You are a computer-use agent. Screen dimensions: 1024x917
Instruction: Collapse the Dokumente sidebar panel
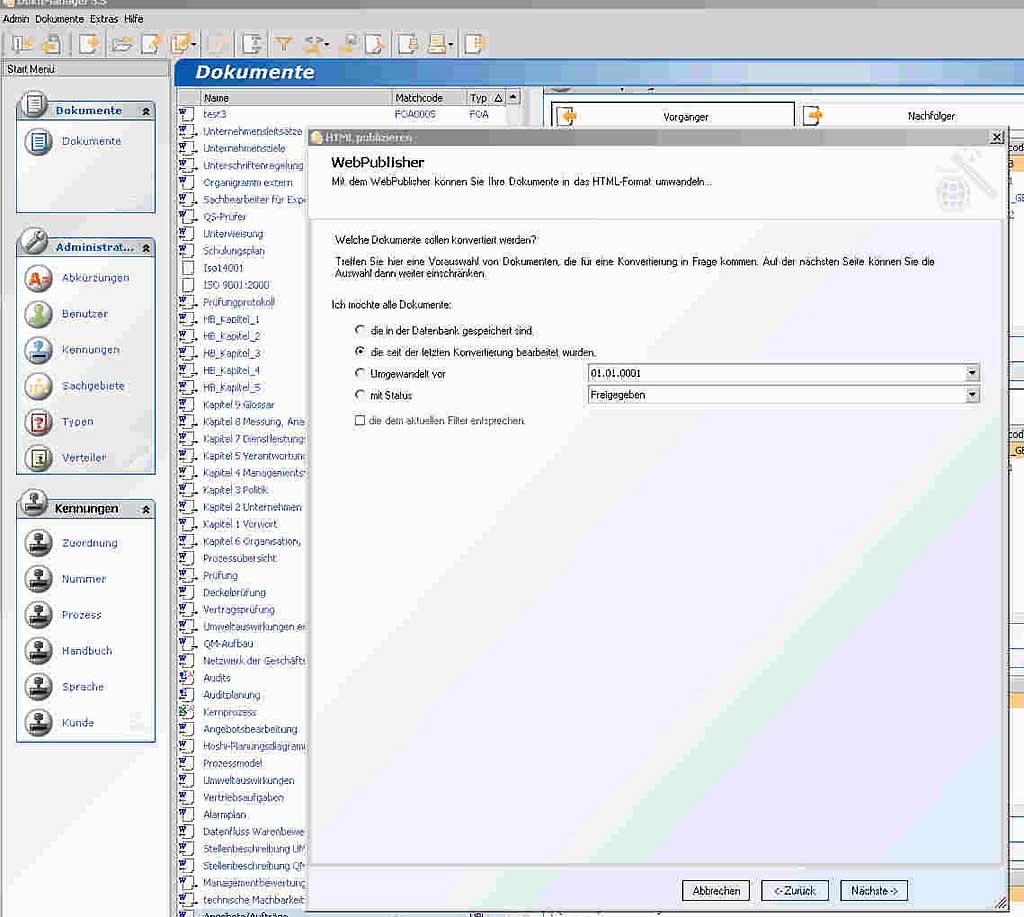pyautogui.click(x=146, y=112)
